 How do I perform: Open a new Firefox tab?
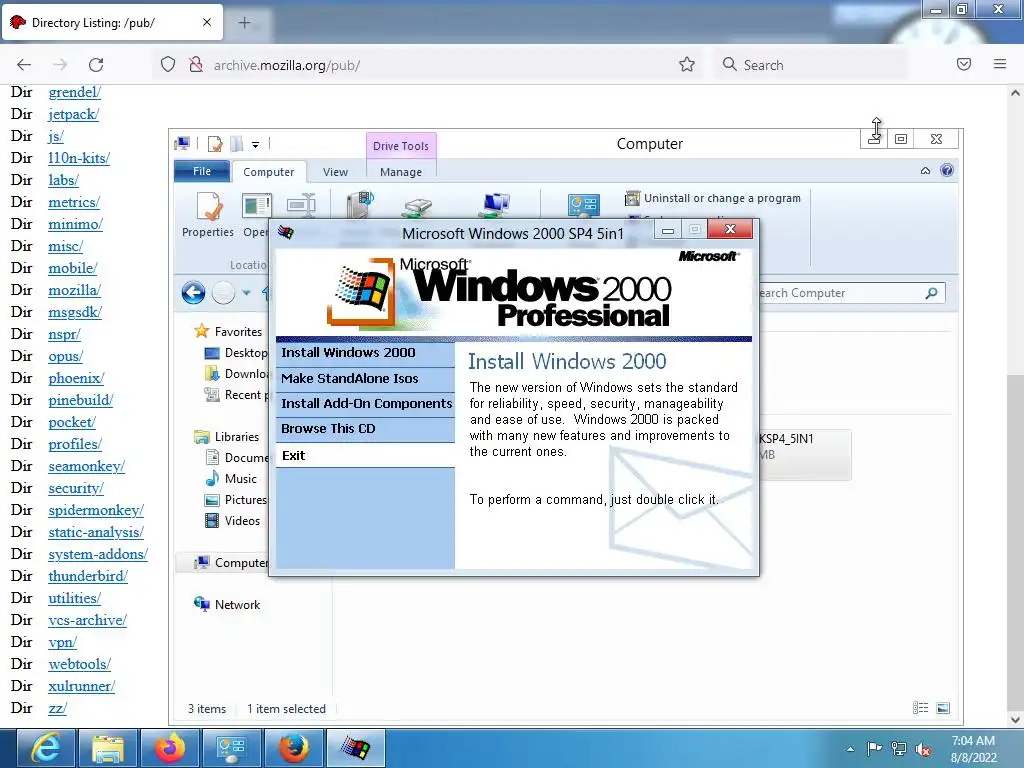244,23
